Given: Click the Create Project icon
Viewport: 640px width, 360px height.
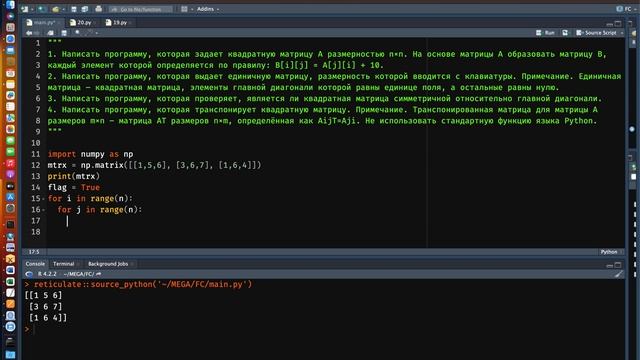Looking at the screenshot, I should coord(41,9).
